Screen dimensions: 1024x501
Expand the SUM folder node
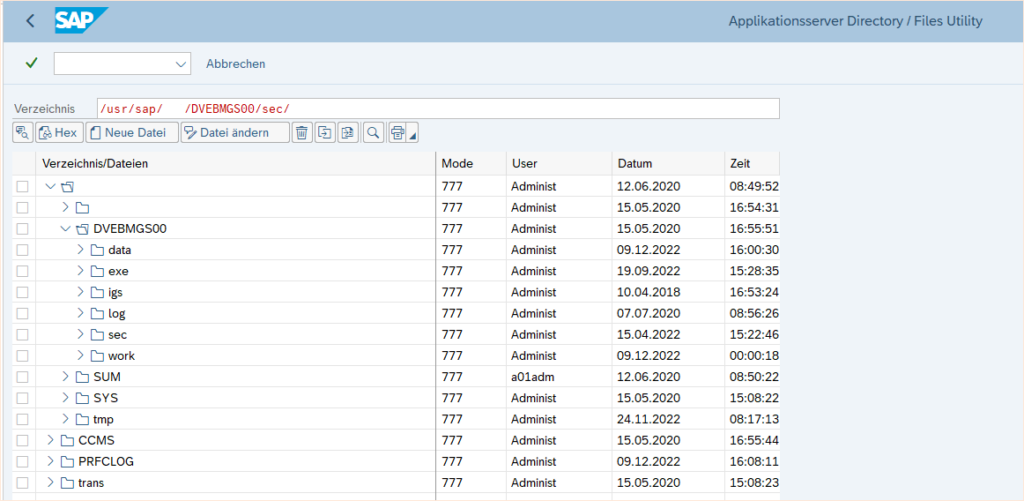pyautogui.click(x=65, y=377)
